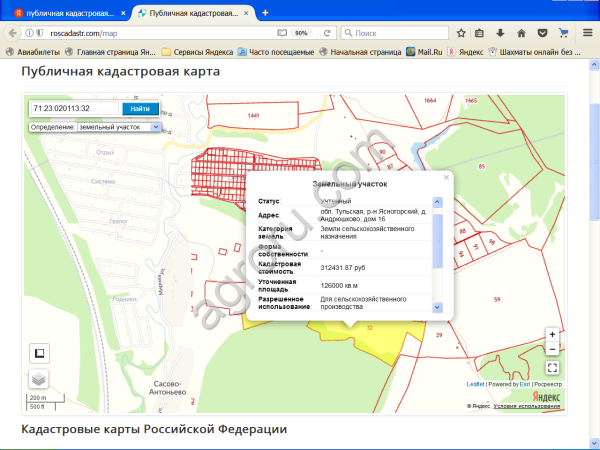Bookmark this page with the star icon
The width and height of the screenshot is (600, 450).
(461, 33)
